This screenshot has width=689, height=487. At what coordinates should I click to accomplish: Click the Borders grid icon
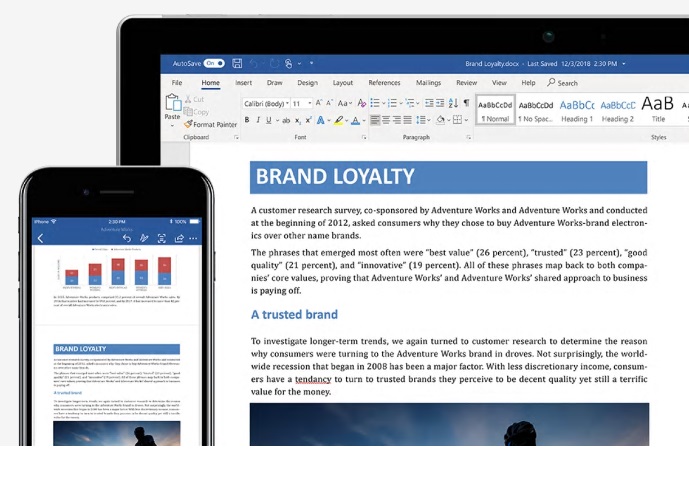[x=457, y=120]
